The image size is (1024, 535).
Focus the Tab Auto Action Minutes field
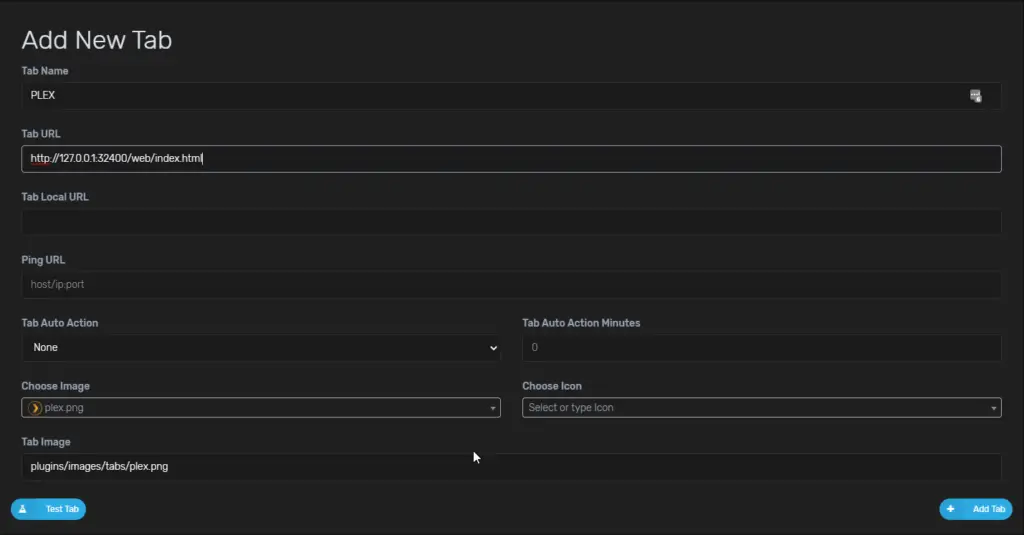[x=761, y=348]
